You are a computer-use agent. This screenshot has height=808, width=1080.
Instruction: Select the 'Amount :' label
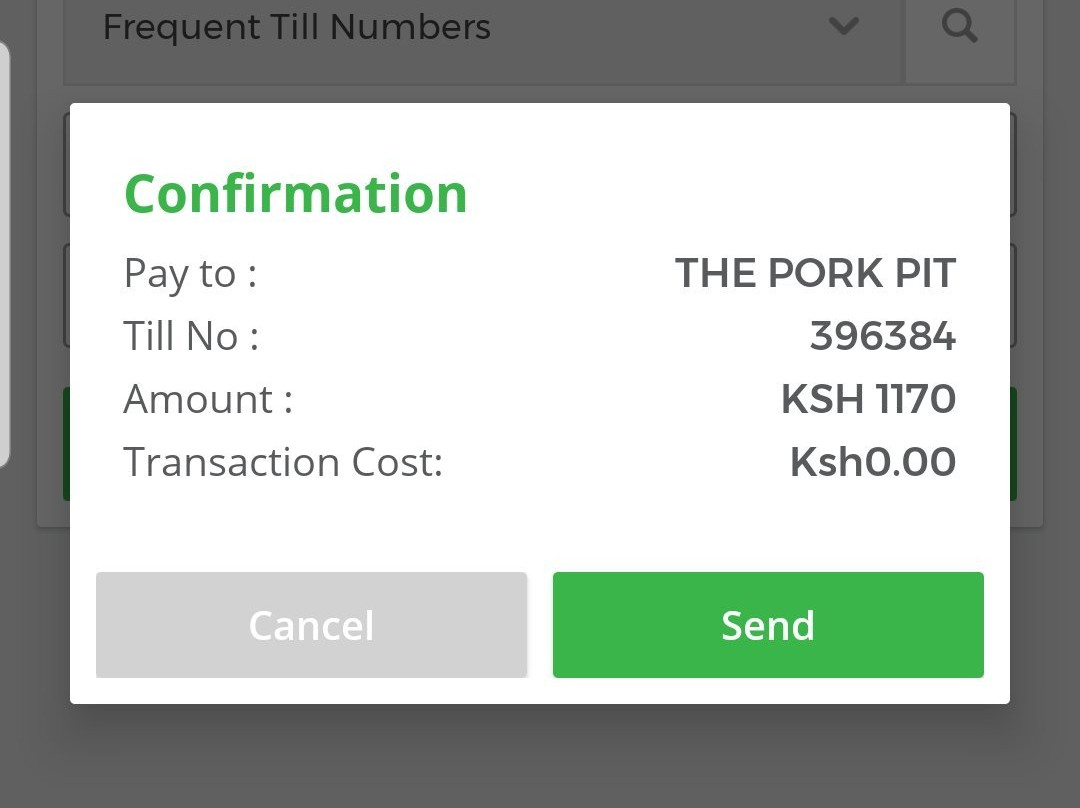tap(208, 399)
